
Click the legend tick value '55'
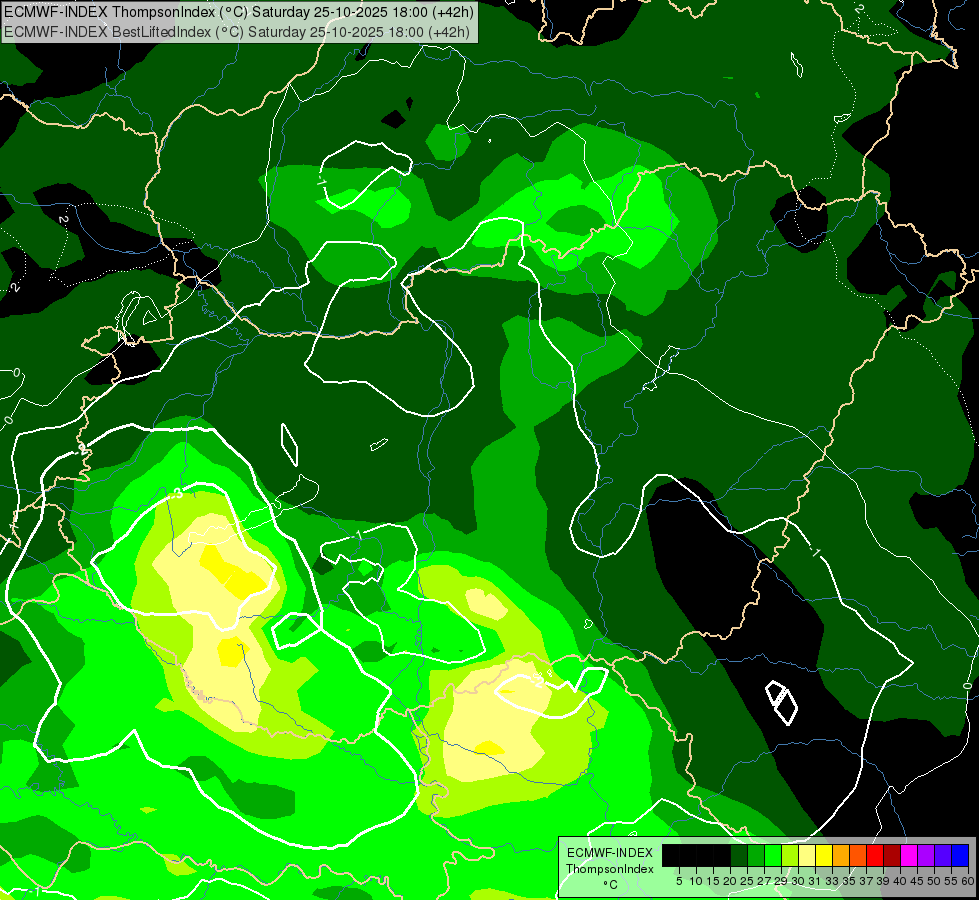(951, 881)
